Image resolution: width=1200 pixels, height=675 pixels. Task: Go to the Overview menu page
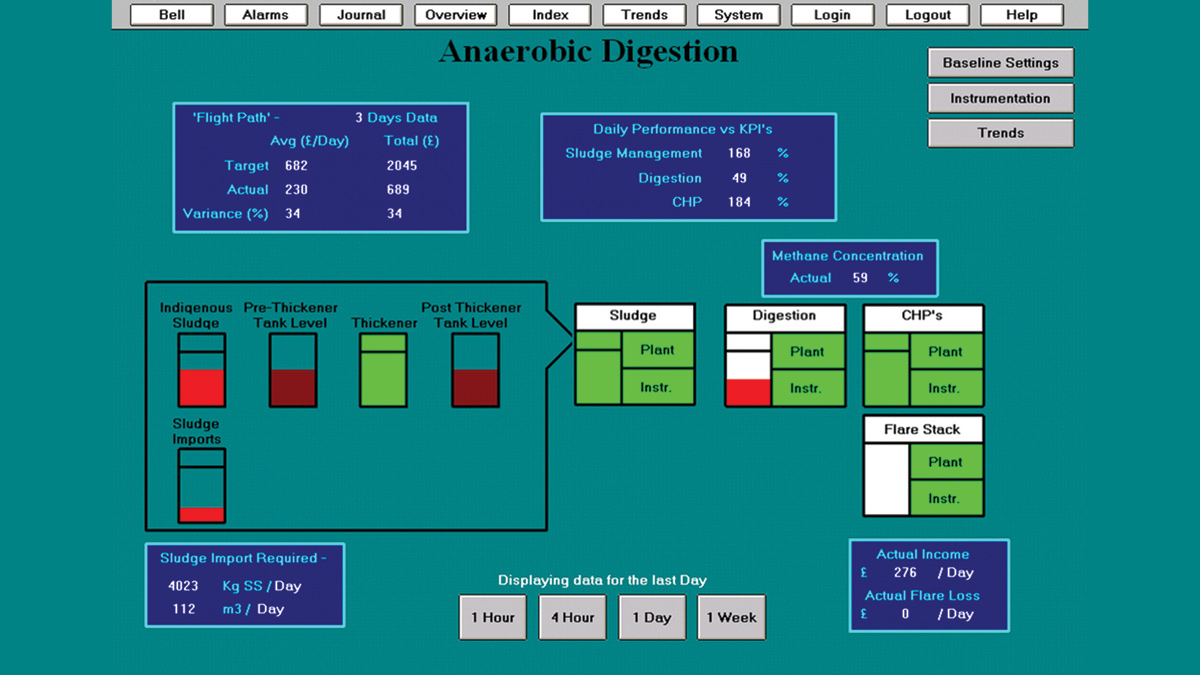coord(455,15)
